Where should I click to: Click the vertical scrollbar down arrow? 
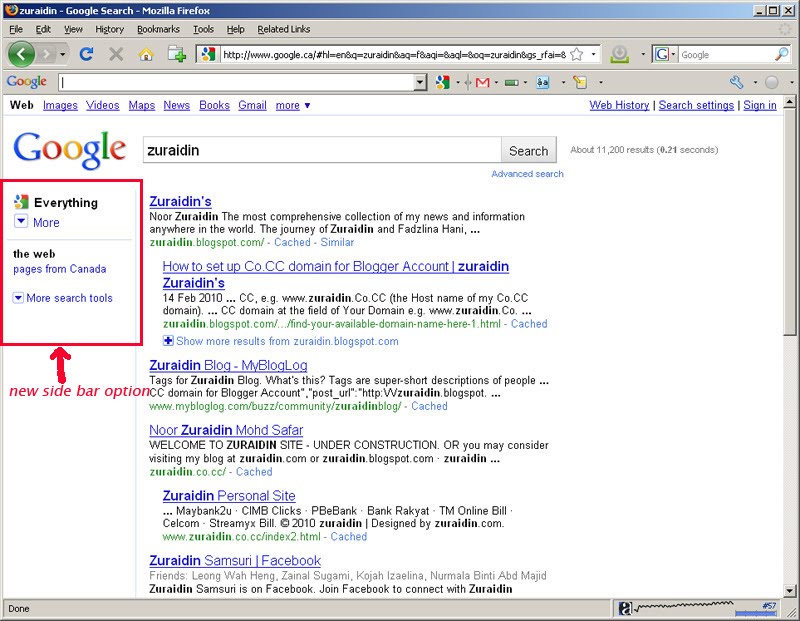[x=789, y=590]
